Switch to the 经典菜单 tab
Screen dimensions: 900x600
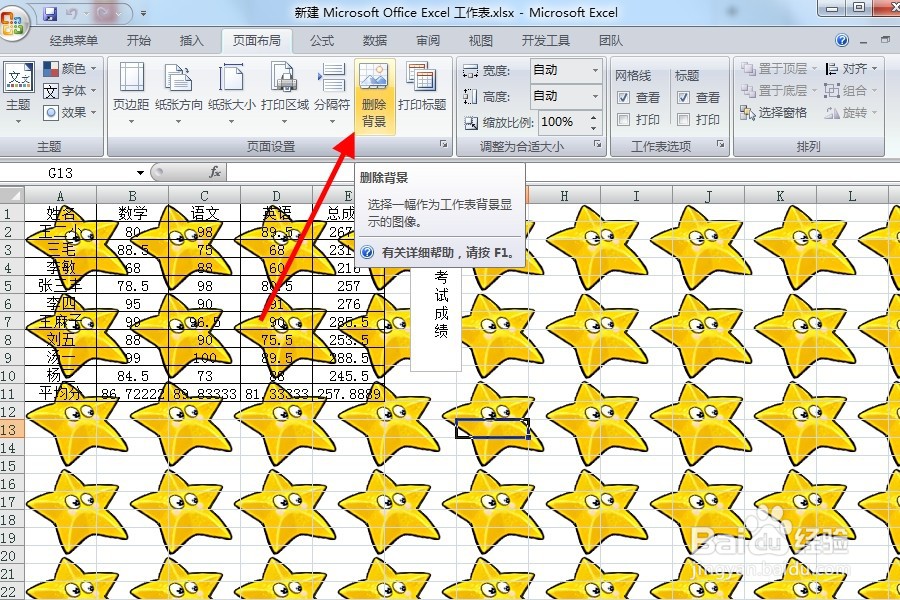73,41
